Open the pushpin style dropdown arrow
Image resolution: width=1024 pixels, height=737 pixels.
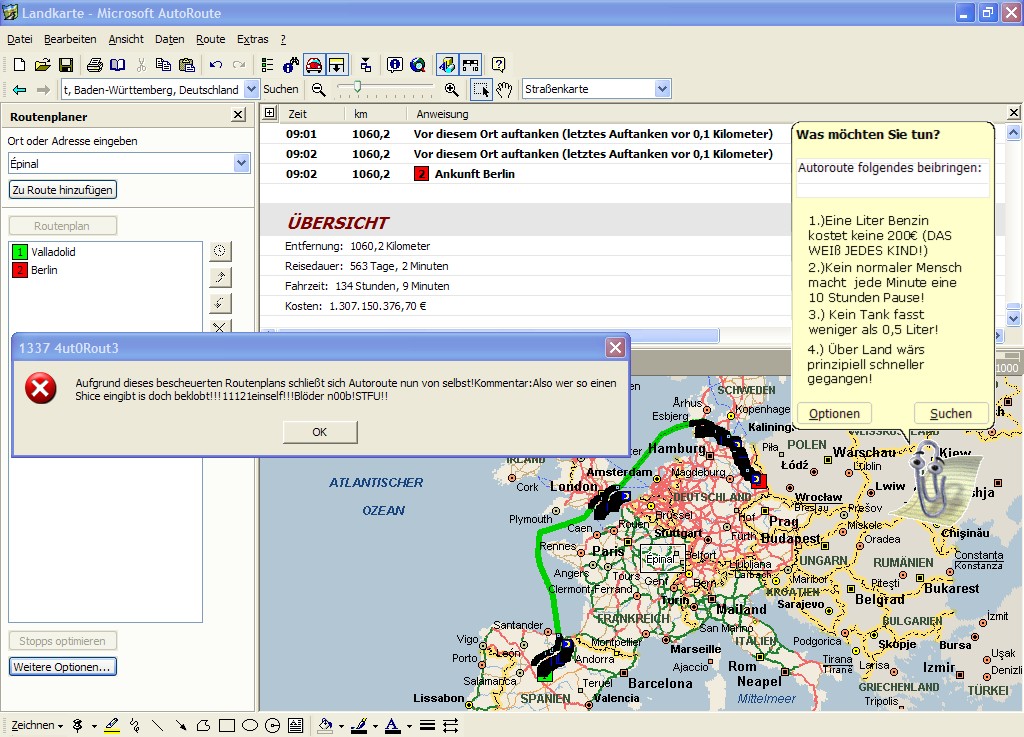(x=94, y=726)
